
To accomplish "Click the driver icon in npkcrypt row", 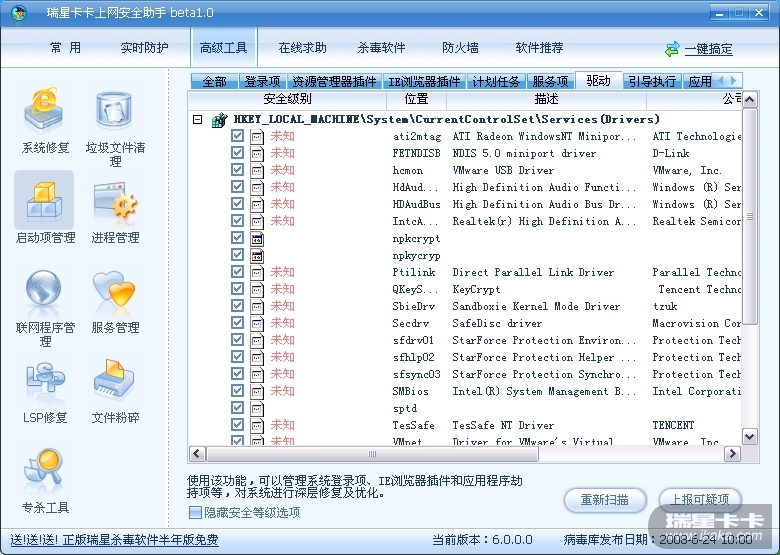I will [x=257, y=239].
